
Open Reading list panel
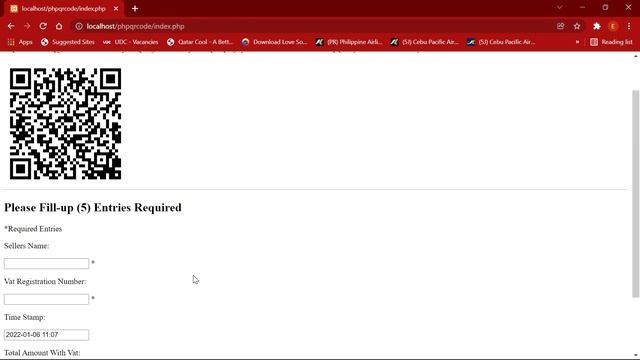(611, 42)
